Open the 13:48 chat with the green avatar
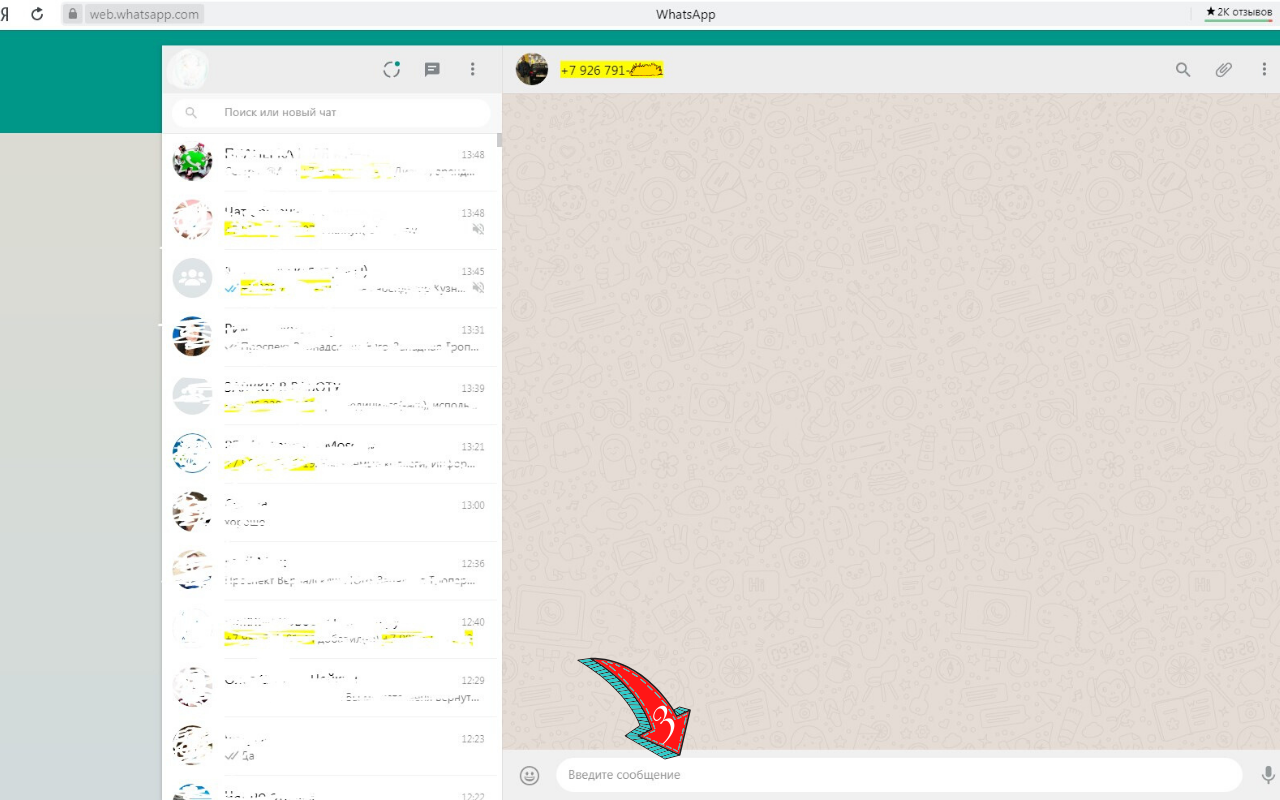Screen dimensions: 1280x800 point(331,162)
